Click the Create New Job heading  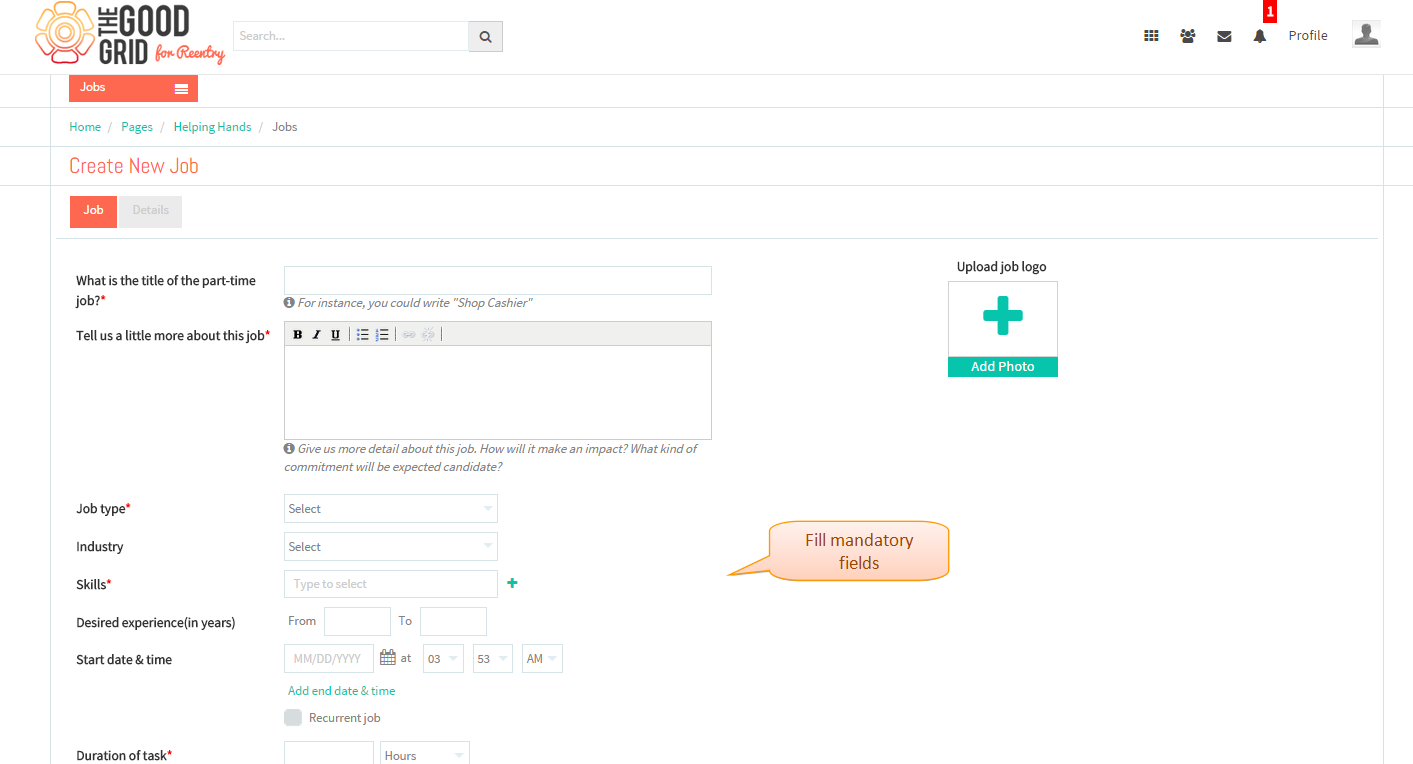click(x=134, y=166)
